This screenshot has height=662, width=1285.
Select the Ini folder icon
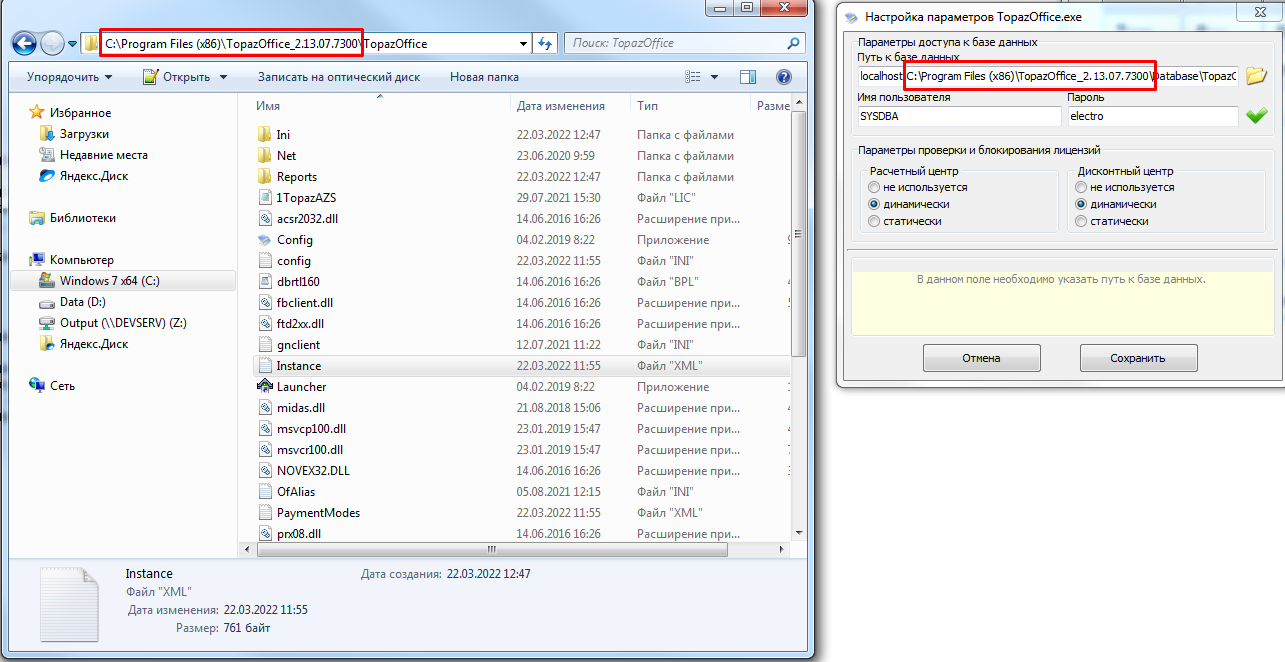coord(265,135)
